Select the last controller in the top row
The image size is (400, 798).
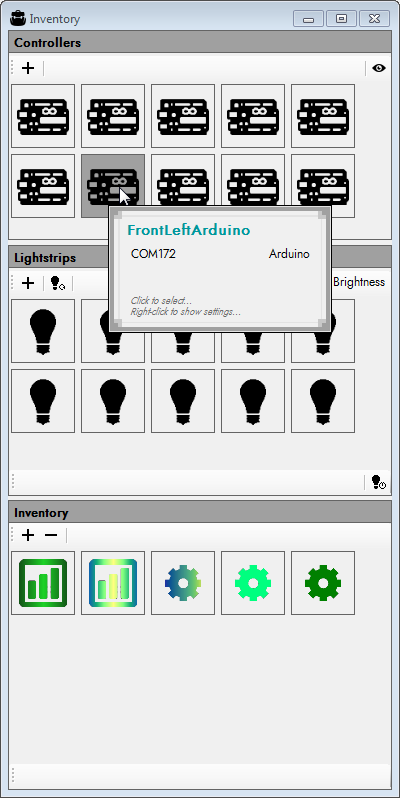(323, 116)
